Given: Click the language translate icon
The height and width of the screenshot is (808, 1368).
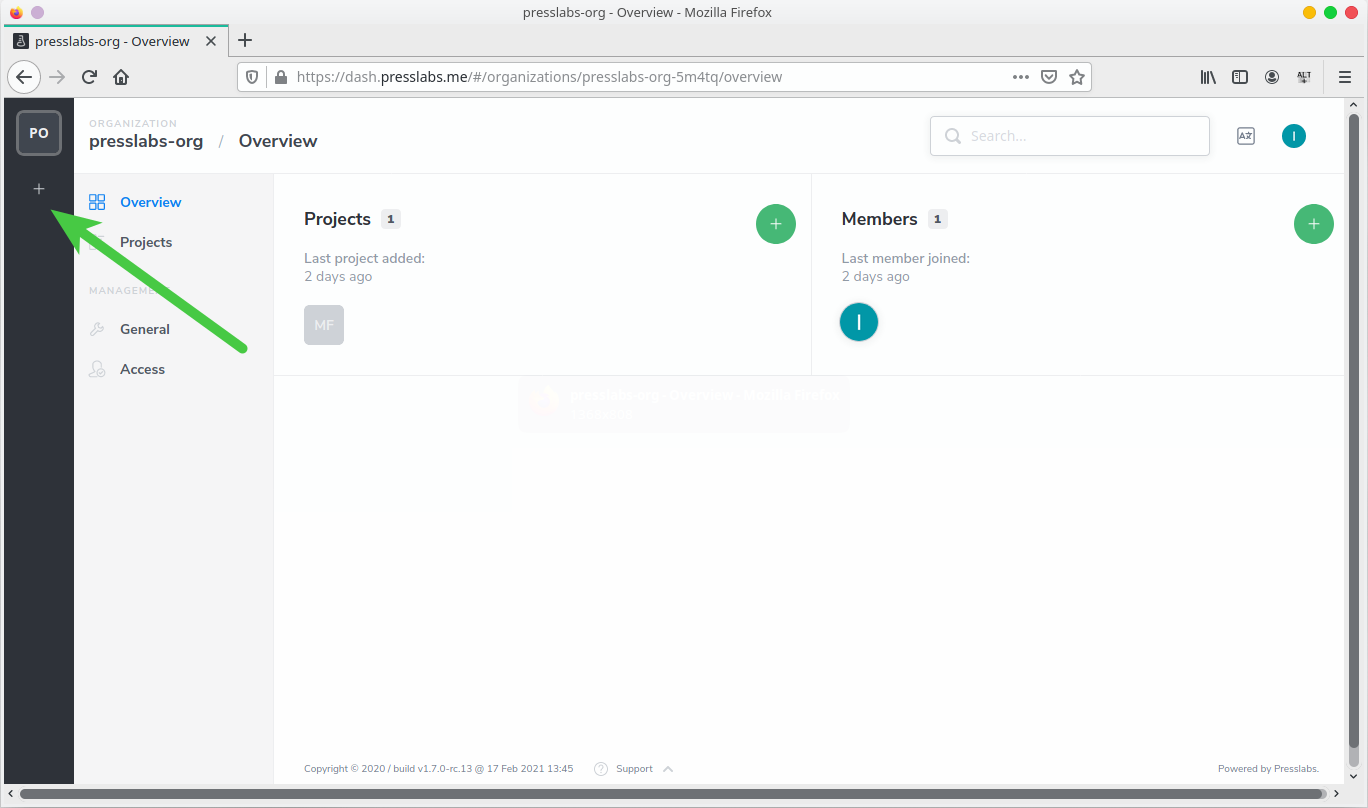Looking at the screenshot, I should point(1246,136).
